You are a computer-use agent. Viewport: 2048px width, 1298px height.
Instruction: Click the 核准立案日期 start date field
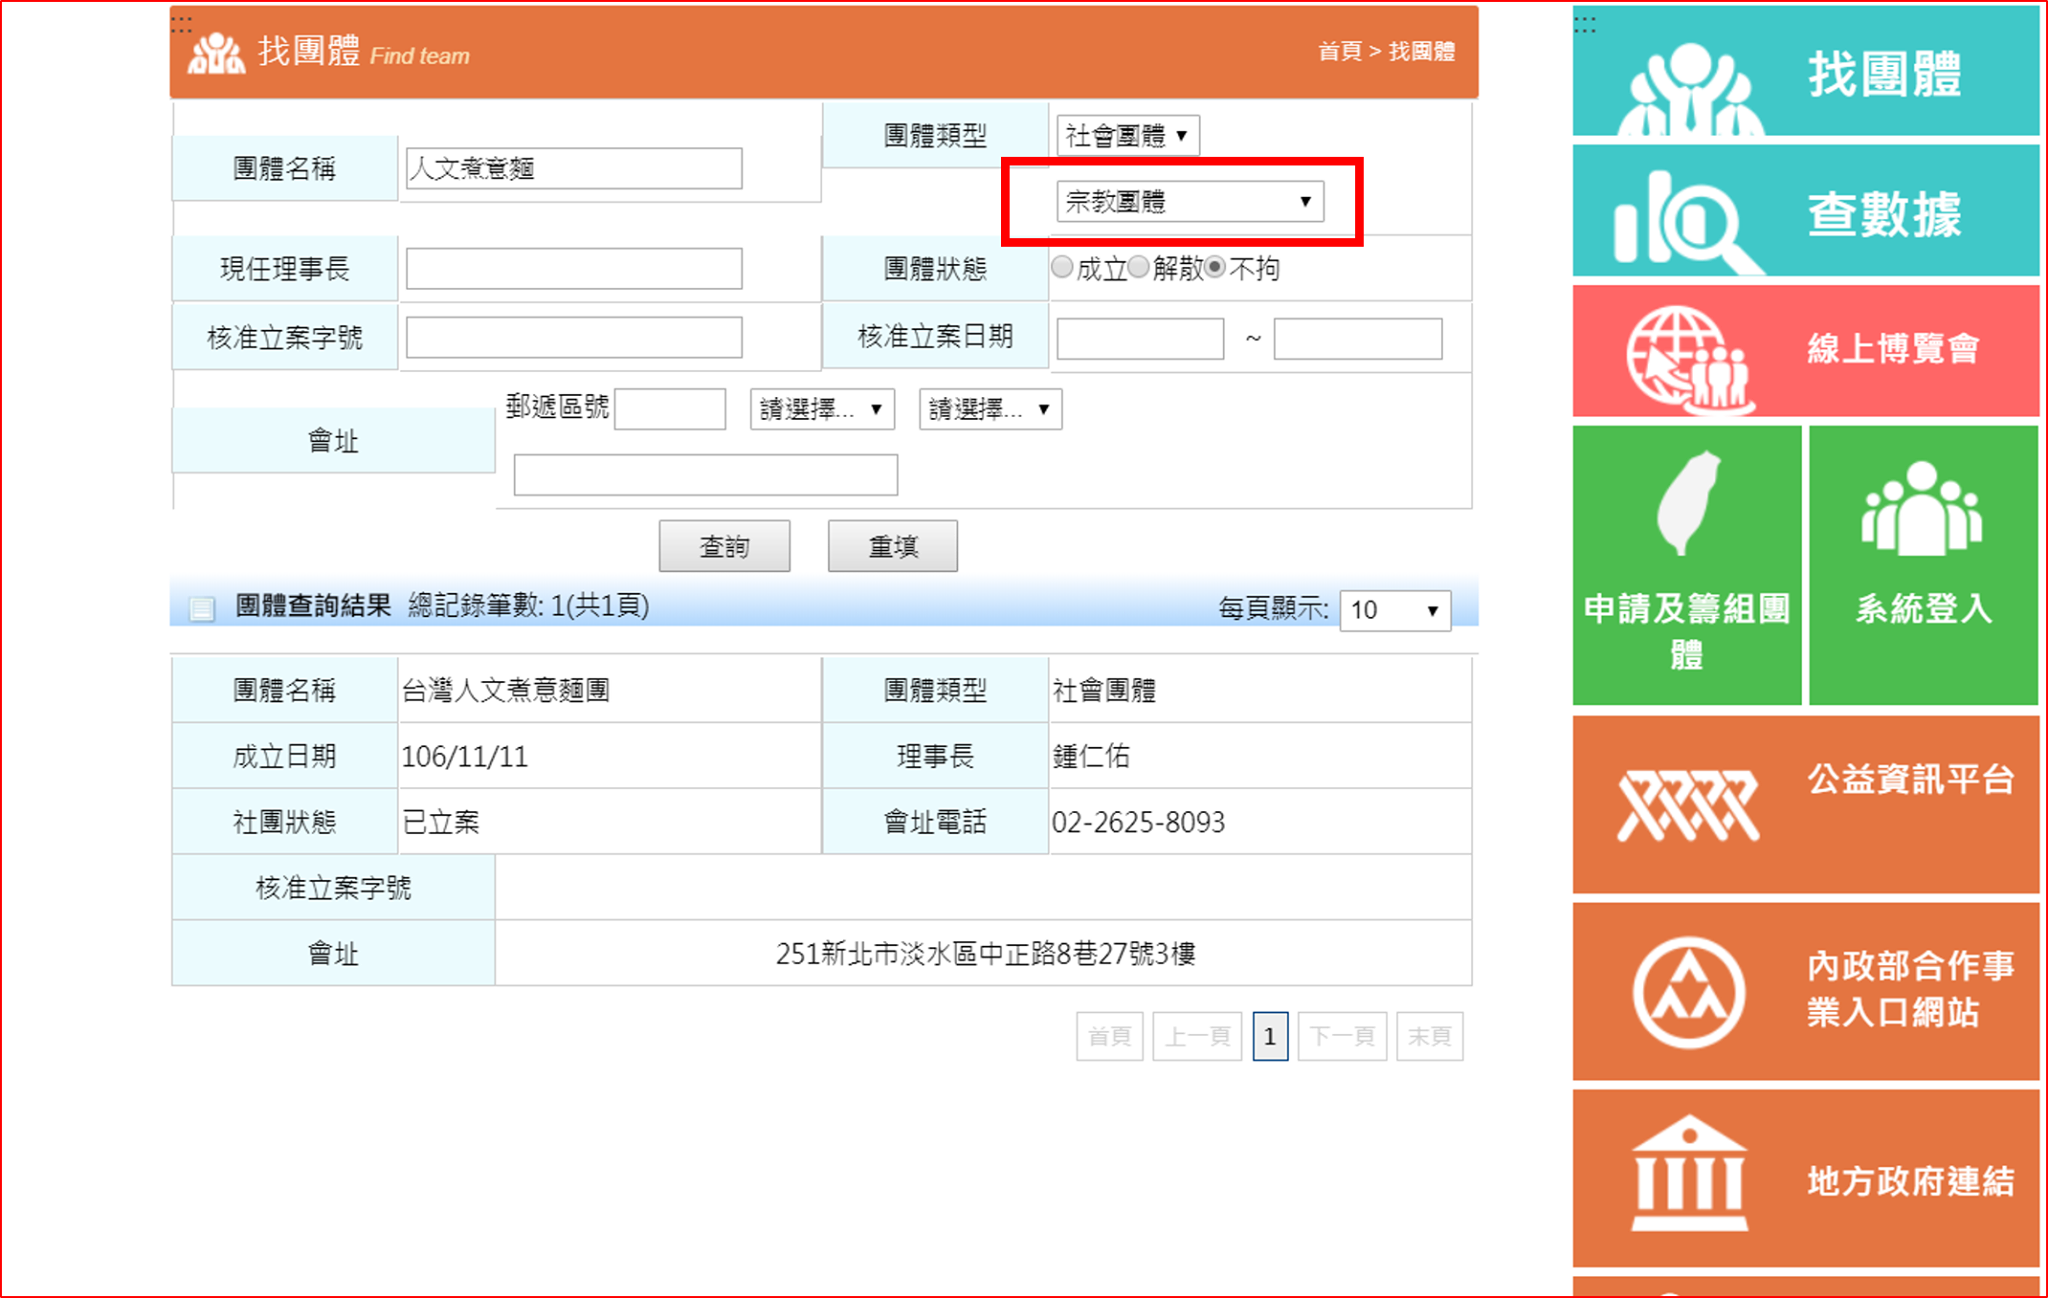[x=1140, y=338]
